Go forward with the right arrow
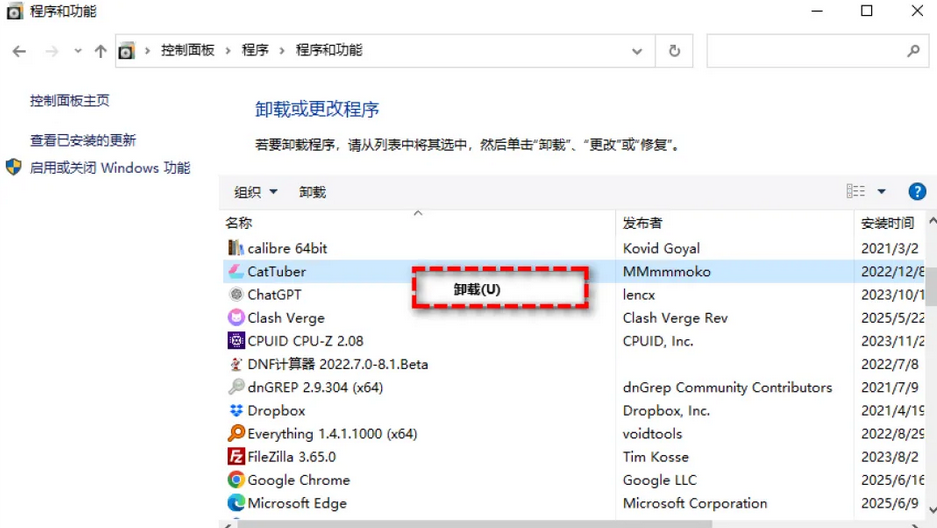This screenshot has width=937, height=528. tap(52, 51)
